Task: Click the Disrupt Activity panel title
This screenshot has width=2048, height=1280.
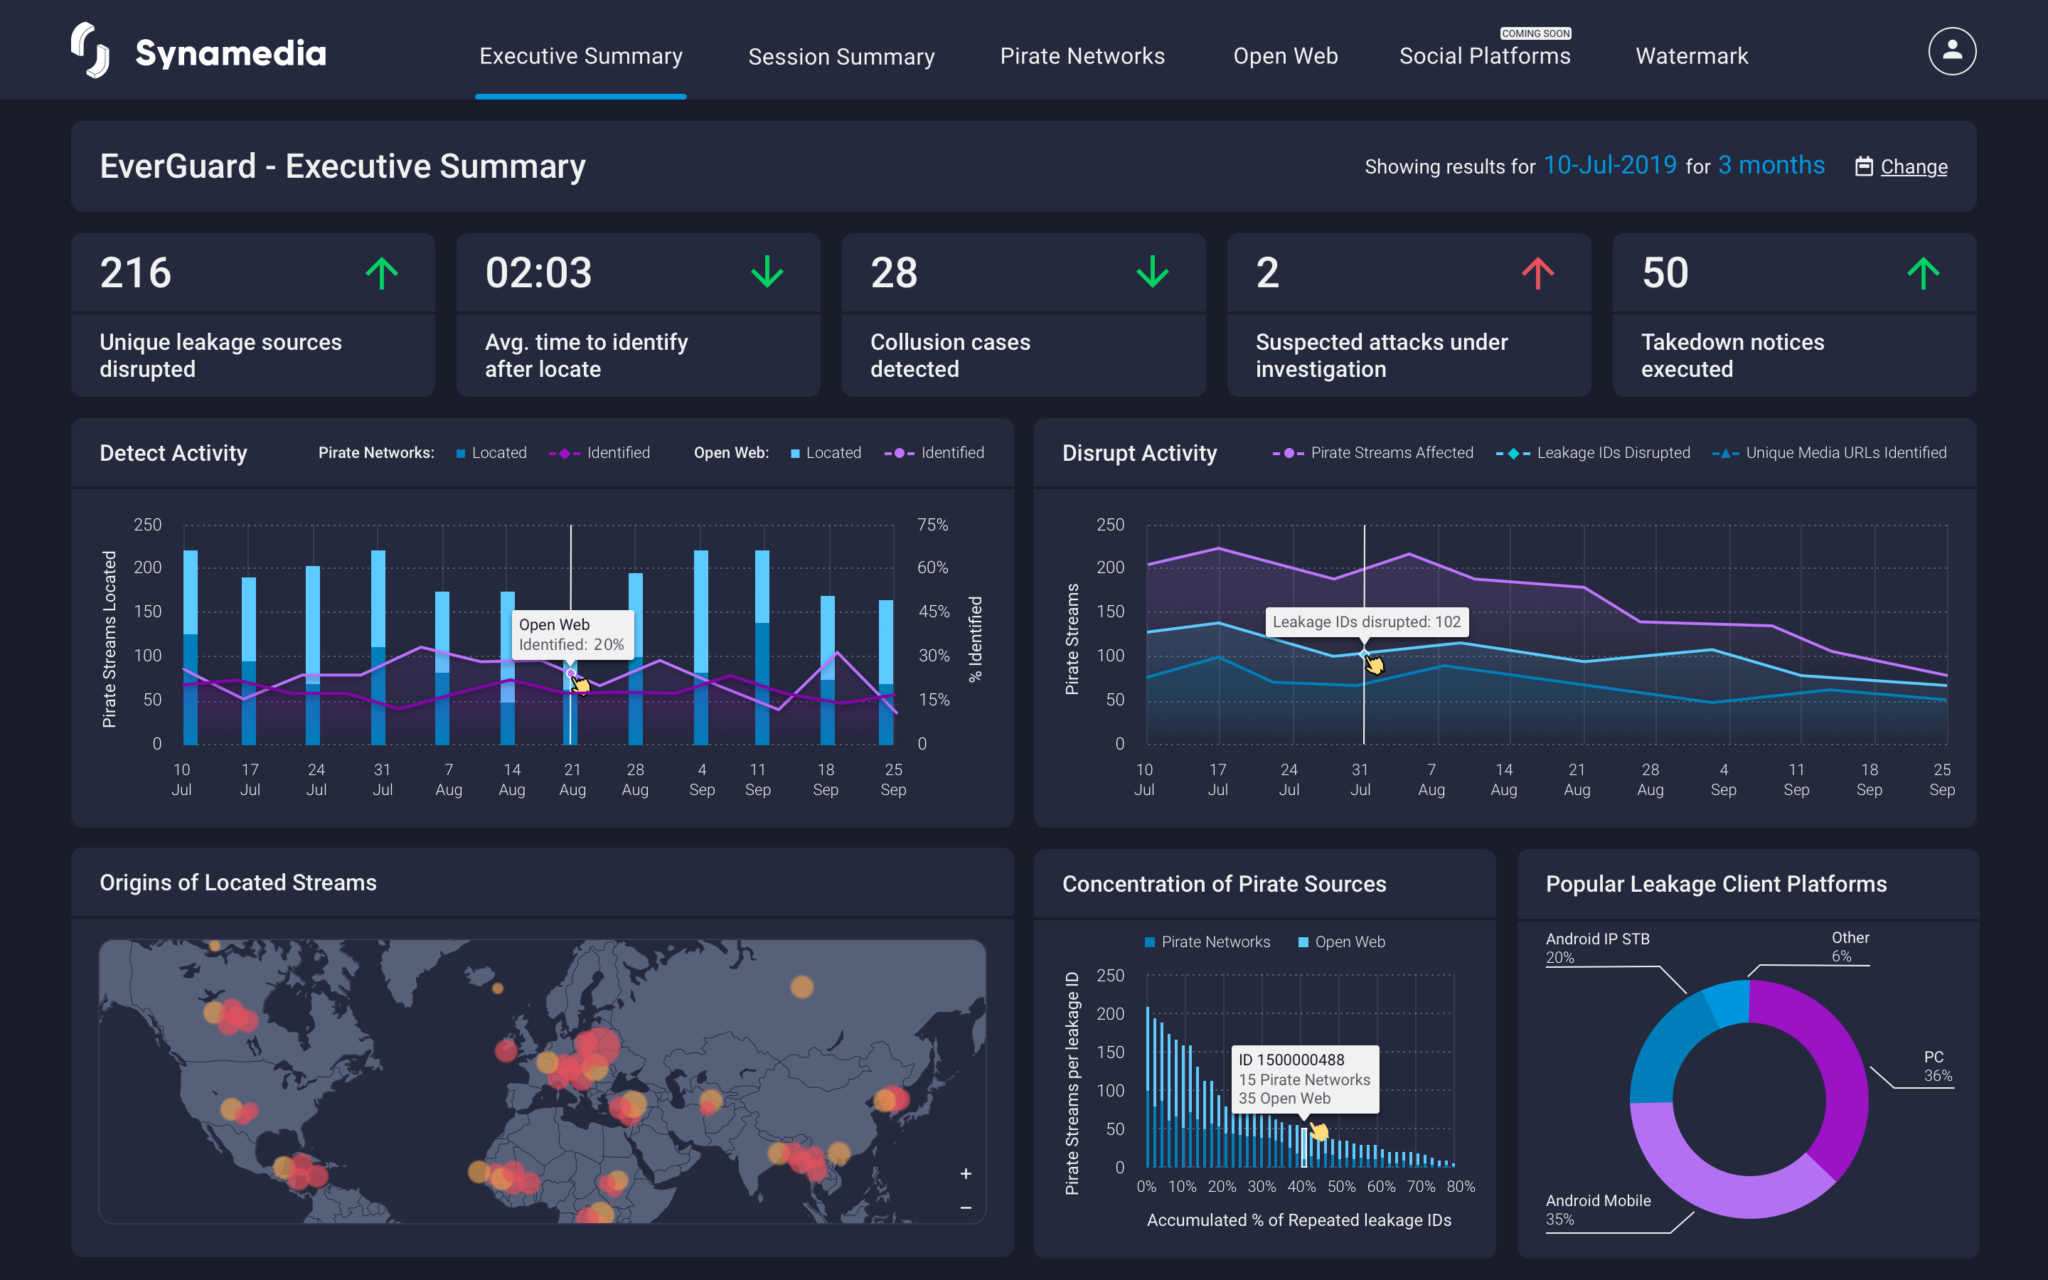Action: click(x=1139, y=453)
